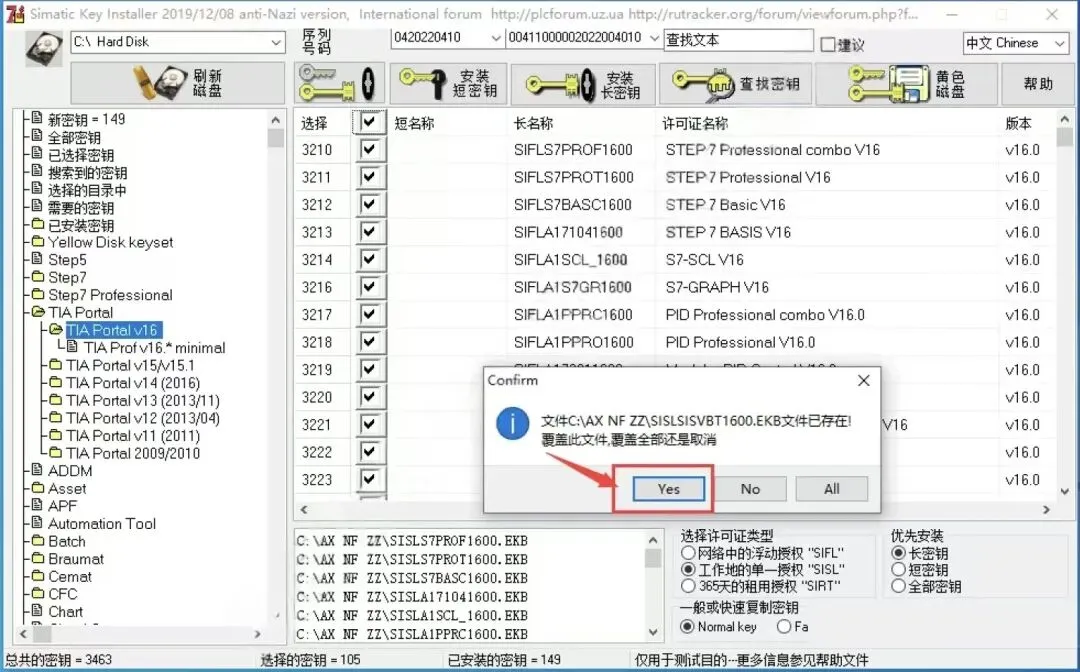Click the tree panel scrollbar up arrow

coord(276,120)
